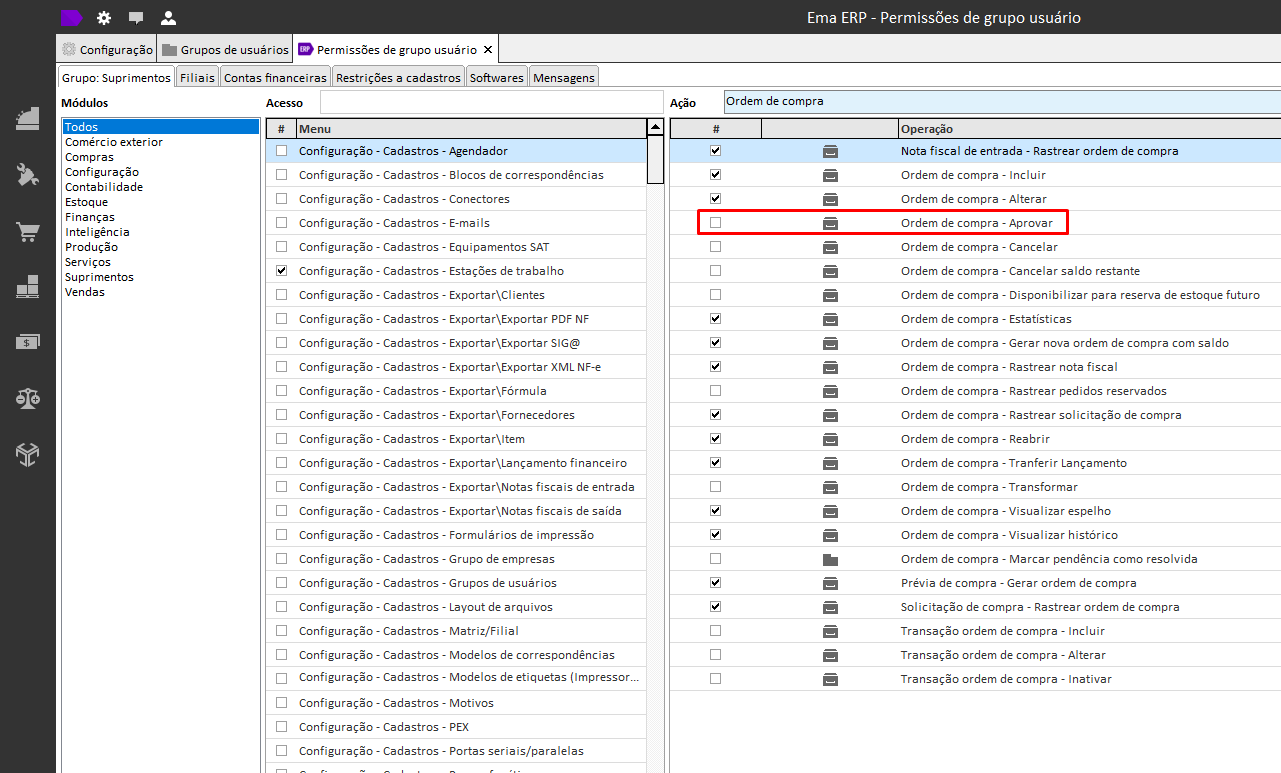Open the Softwares sub-tab
The width and height of the screenshot is (1281, 773).
coord(497,77)
